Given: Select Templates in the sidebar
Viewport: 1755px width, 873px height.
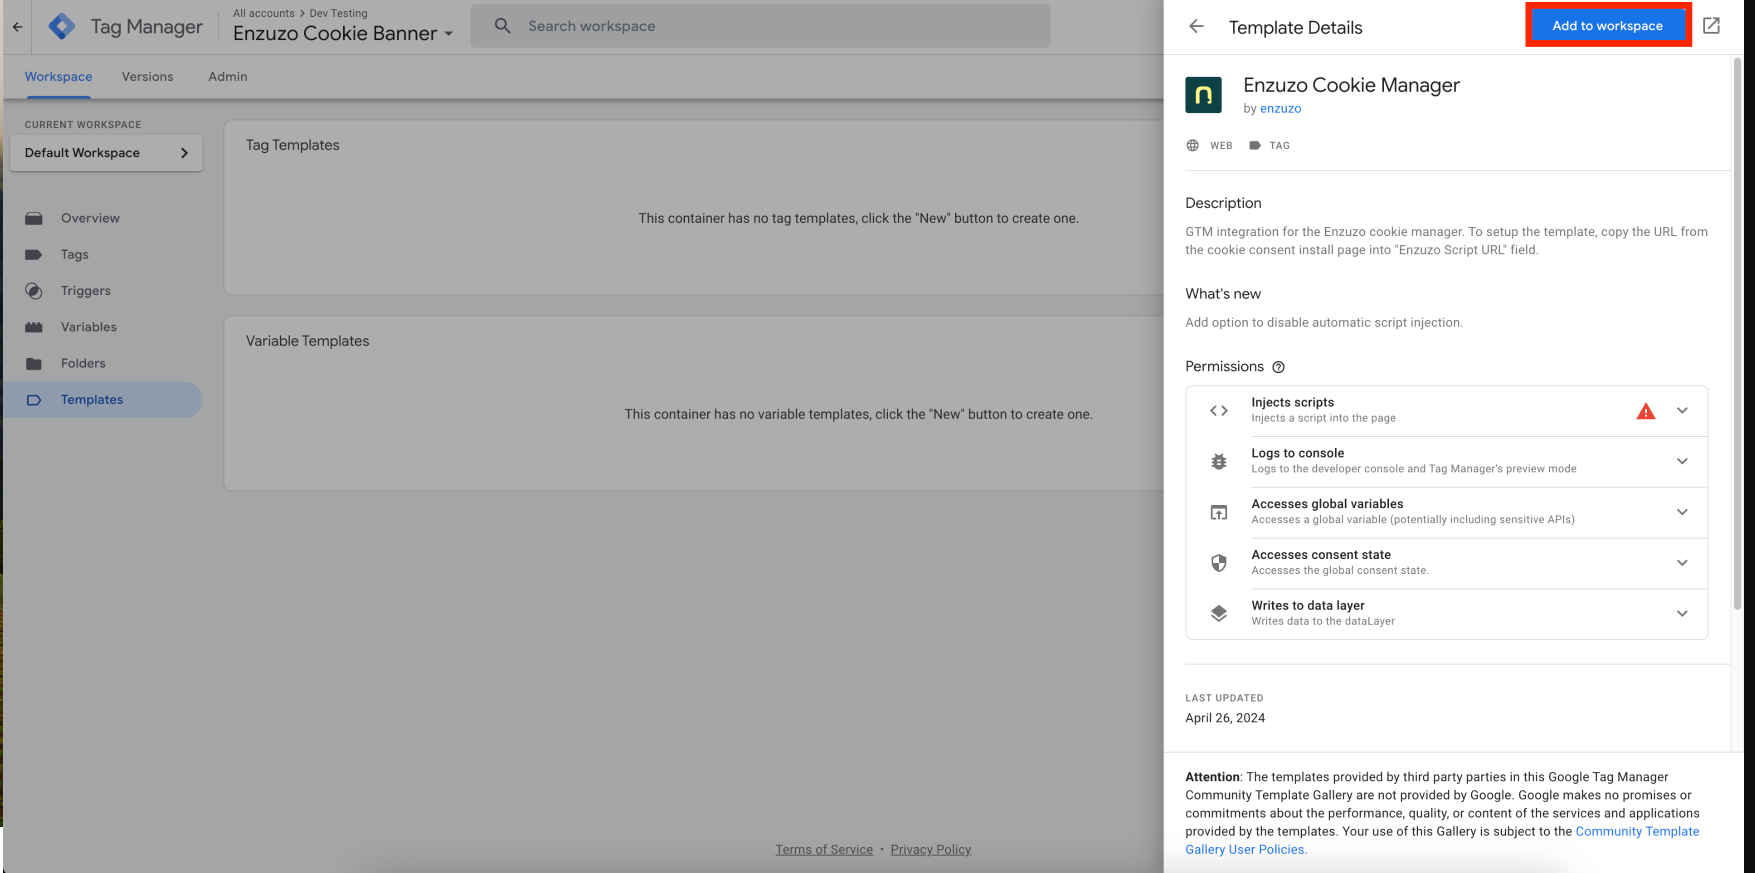Looking at the screenshot, I should click(x=102, y=400).
